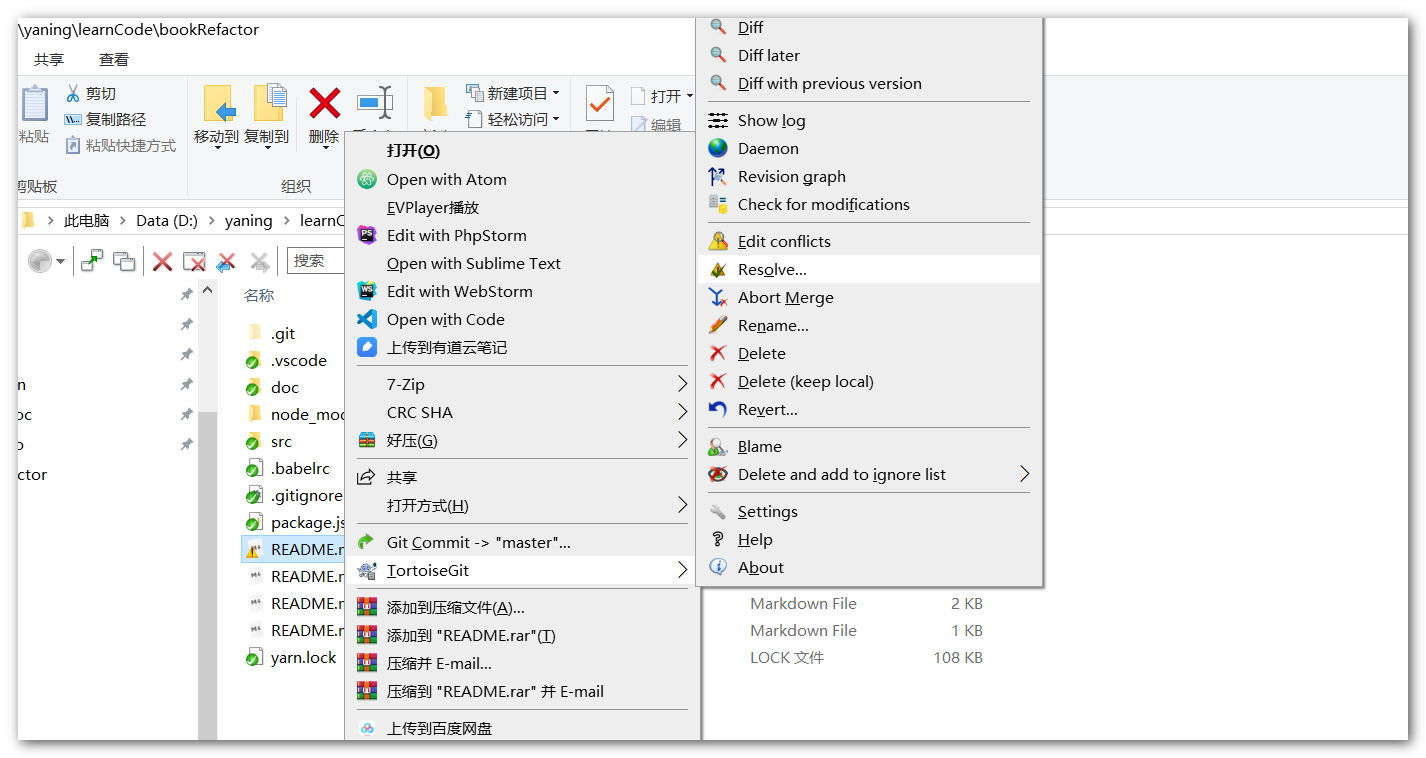Open the 共享 ribbon tab
The width and height of the screenshot is (1426, 758).
[x=49, y=60]
